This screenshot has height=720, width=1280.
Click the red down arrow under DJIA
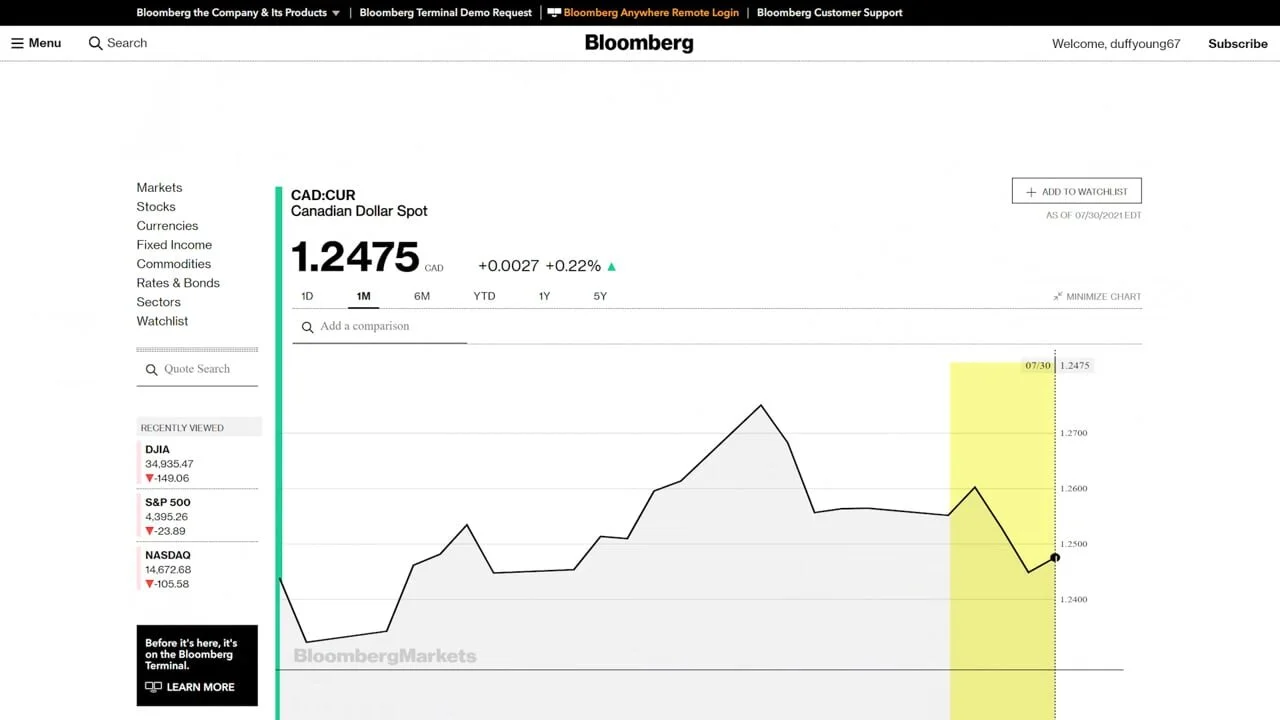pyautogui.click(x=150, y=478)
